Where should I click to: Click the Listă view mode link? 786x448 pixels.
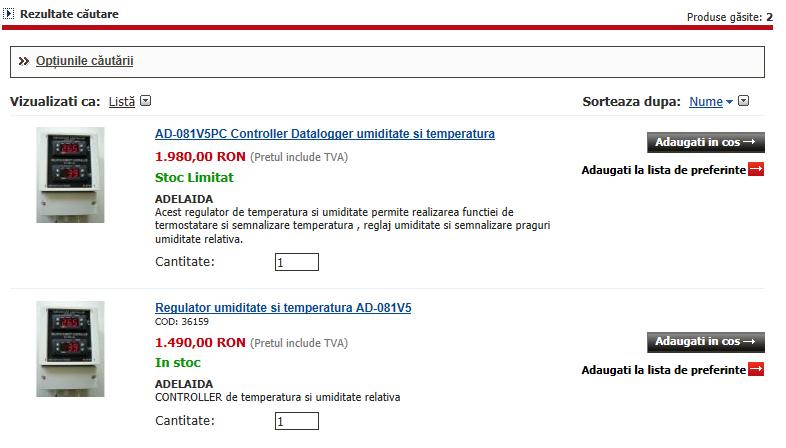tap(121, 101)
